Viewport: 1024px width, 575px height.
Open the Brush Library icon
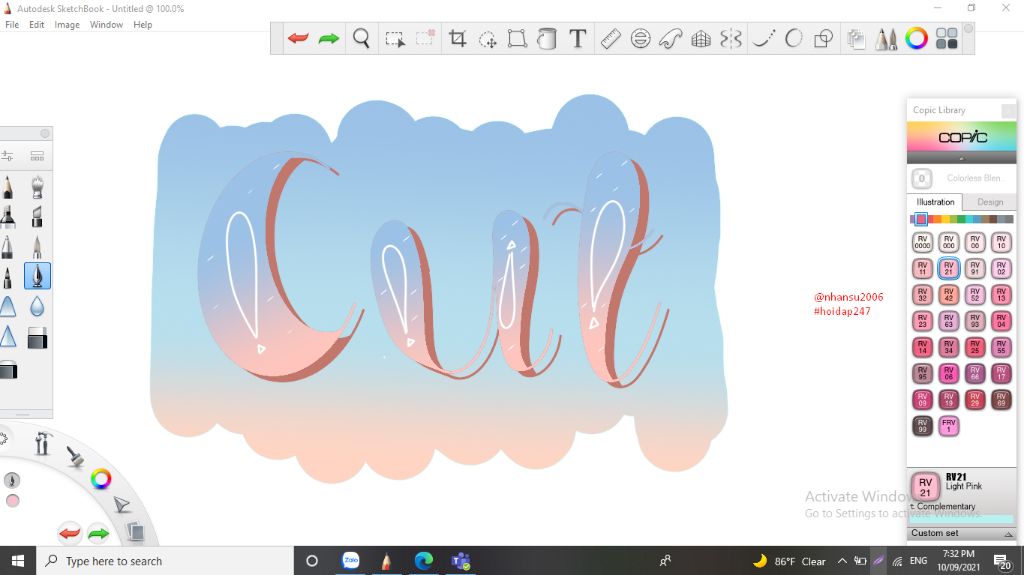[x=37, y=156]
